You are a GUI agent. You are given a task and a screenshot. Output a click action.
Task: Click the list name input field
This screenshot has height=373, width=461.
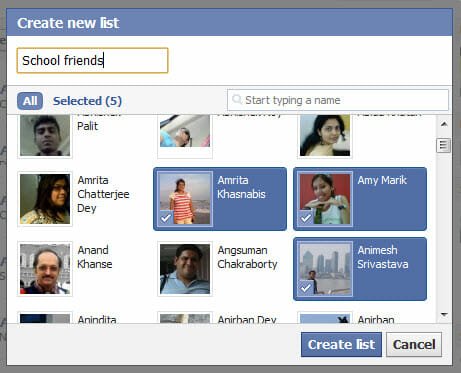click(x=92, y=60)
